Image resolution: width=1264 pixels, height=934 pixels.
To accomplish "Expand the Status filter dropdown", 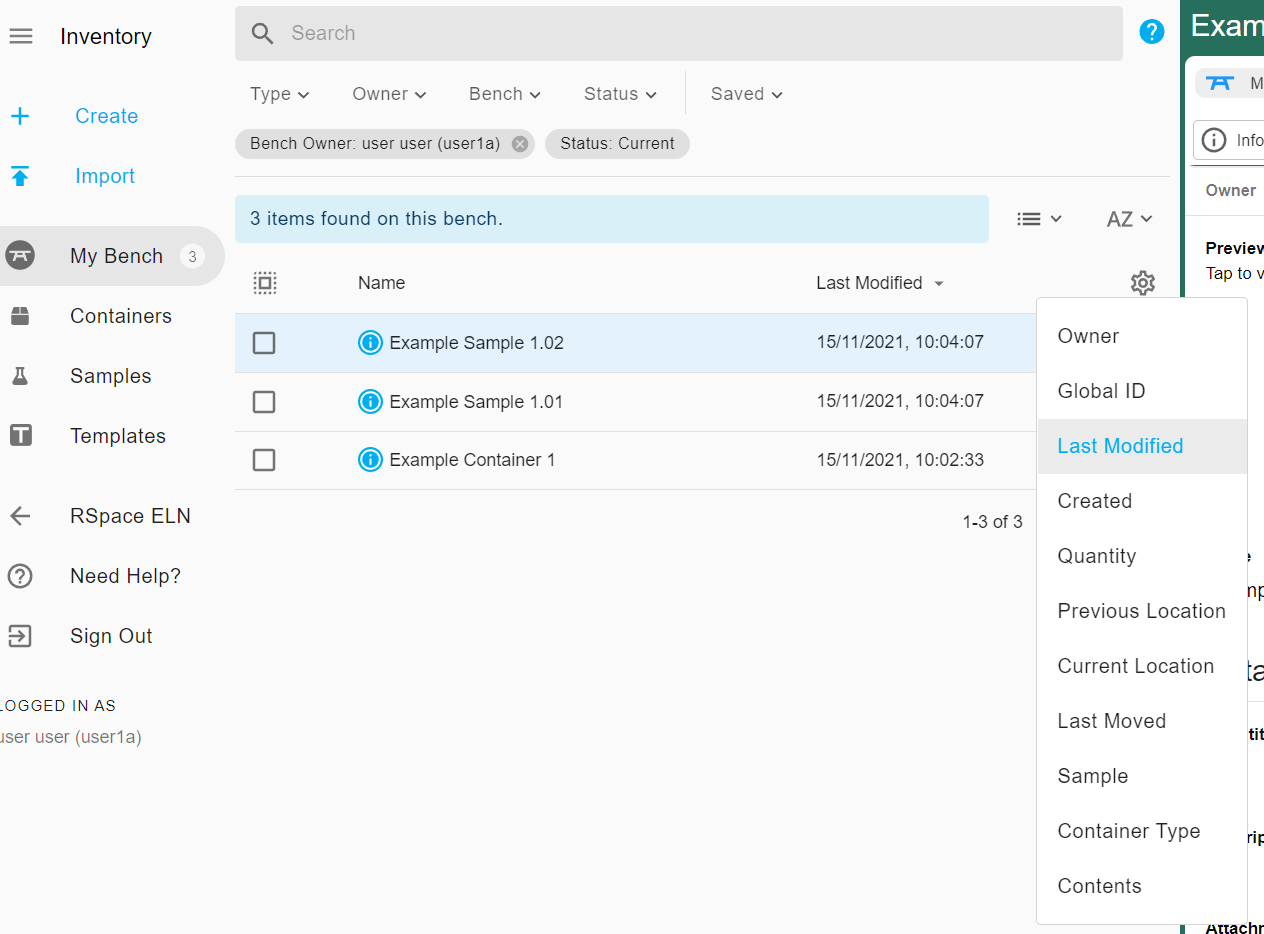I will pos(620,94).
